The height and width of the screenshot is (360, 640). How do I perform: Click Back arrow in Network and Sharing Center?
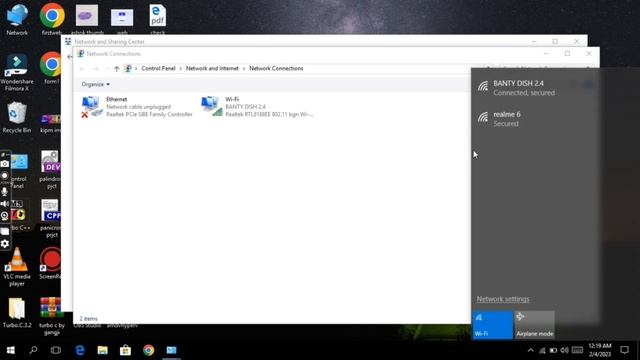(69, 57)
